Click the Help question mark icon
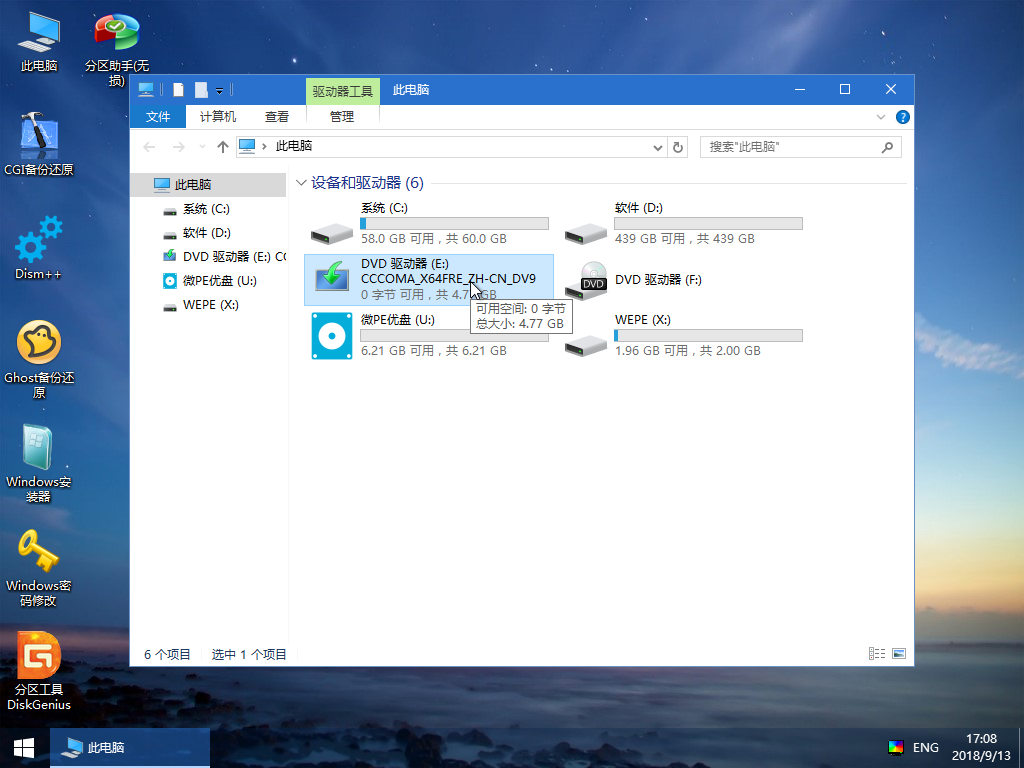This screenshot has width=1024, height=768. (x=902, y=116)
